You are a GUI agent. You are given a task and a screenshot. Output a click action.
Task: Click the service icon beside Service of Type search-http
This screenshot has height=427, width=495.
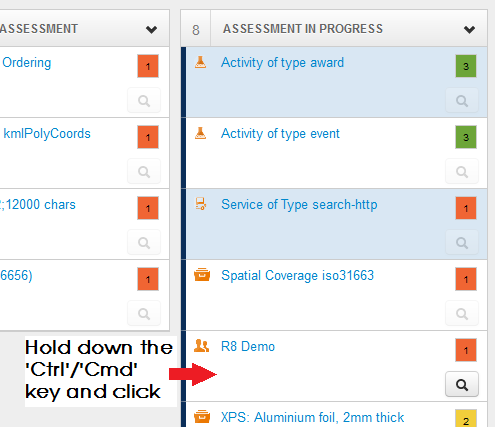[x=201, y=204]
